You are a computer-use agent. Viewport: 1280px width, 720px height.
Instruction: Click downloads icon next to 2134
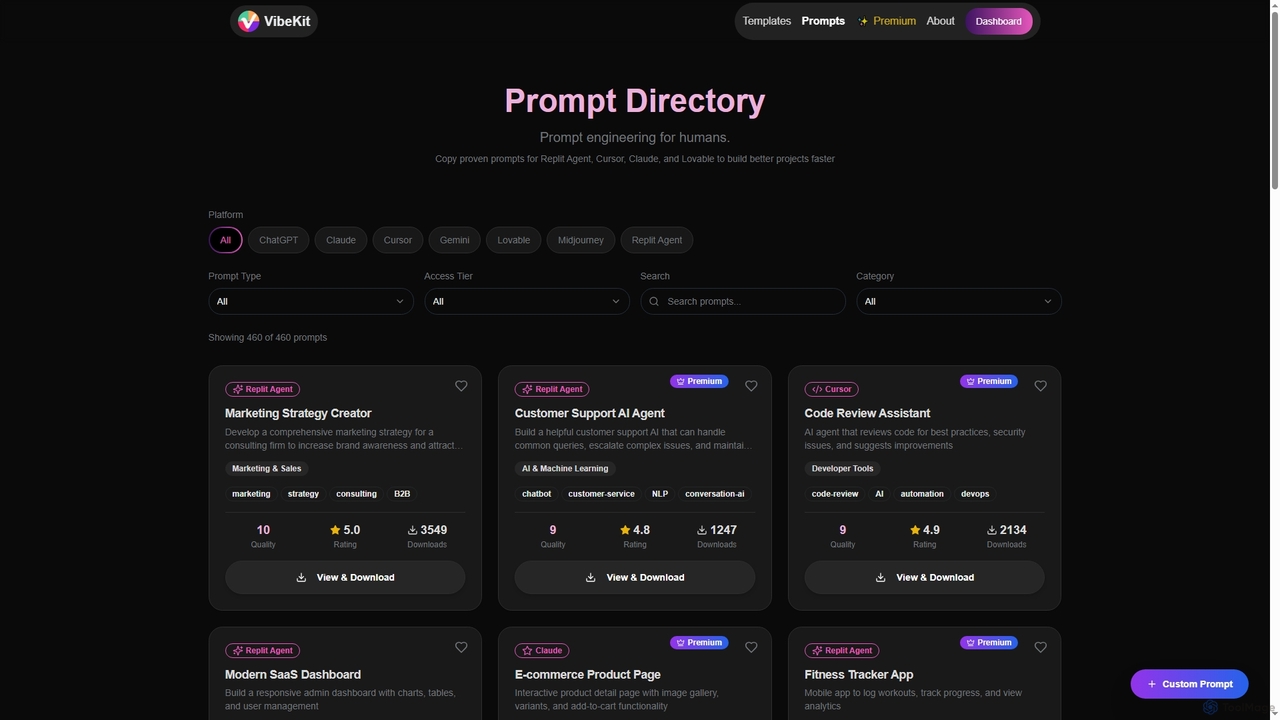point(992,530)
